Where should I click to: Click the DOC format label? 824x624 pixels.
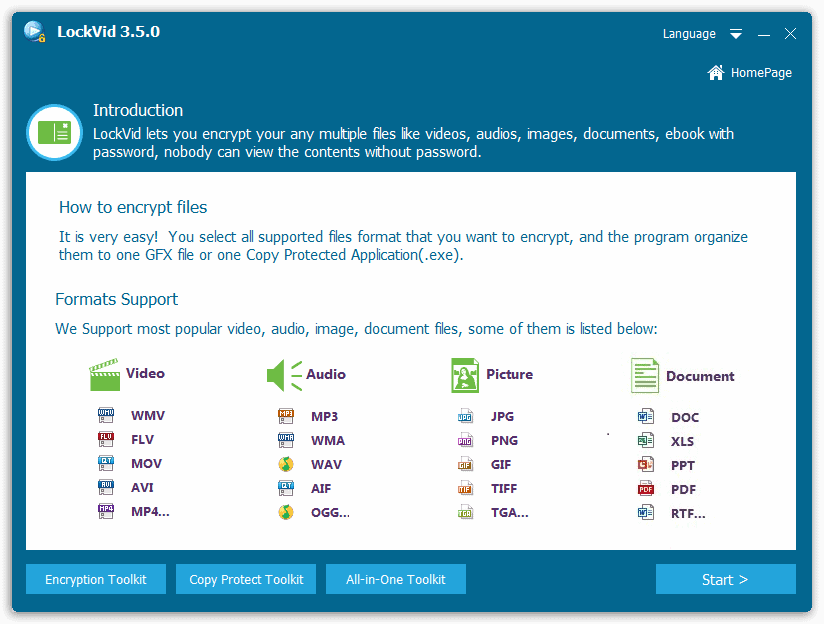coord(685,418)
